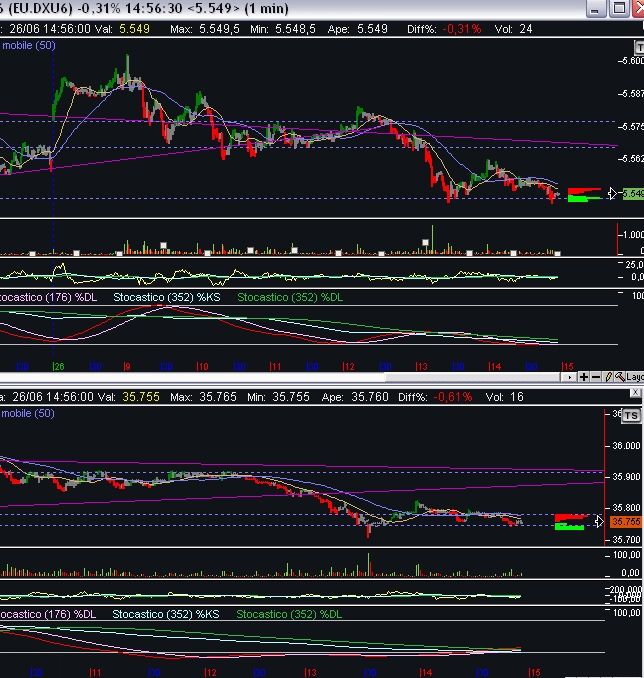Image resolution: width=644 pixels, height=678 pixels.
Task: Click the 35.900 level on the lower price axis
Action: 626,477
